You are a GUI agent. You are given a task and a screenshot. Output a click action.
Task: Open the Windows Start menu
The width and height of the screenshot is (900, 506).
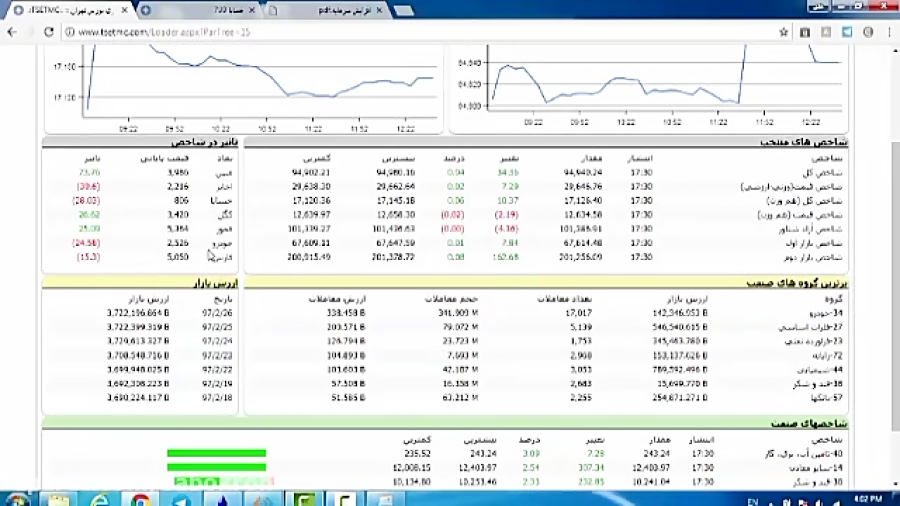[15, 500]
